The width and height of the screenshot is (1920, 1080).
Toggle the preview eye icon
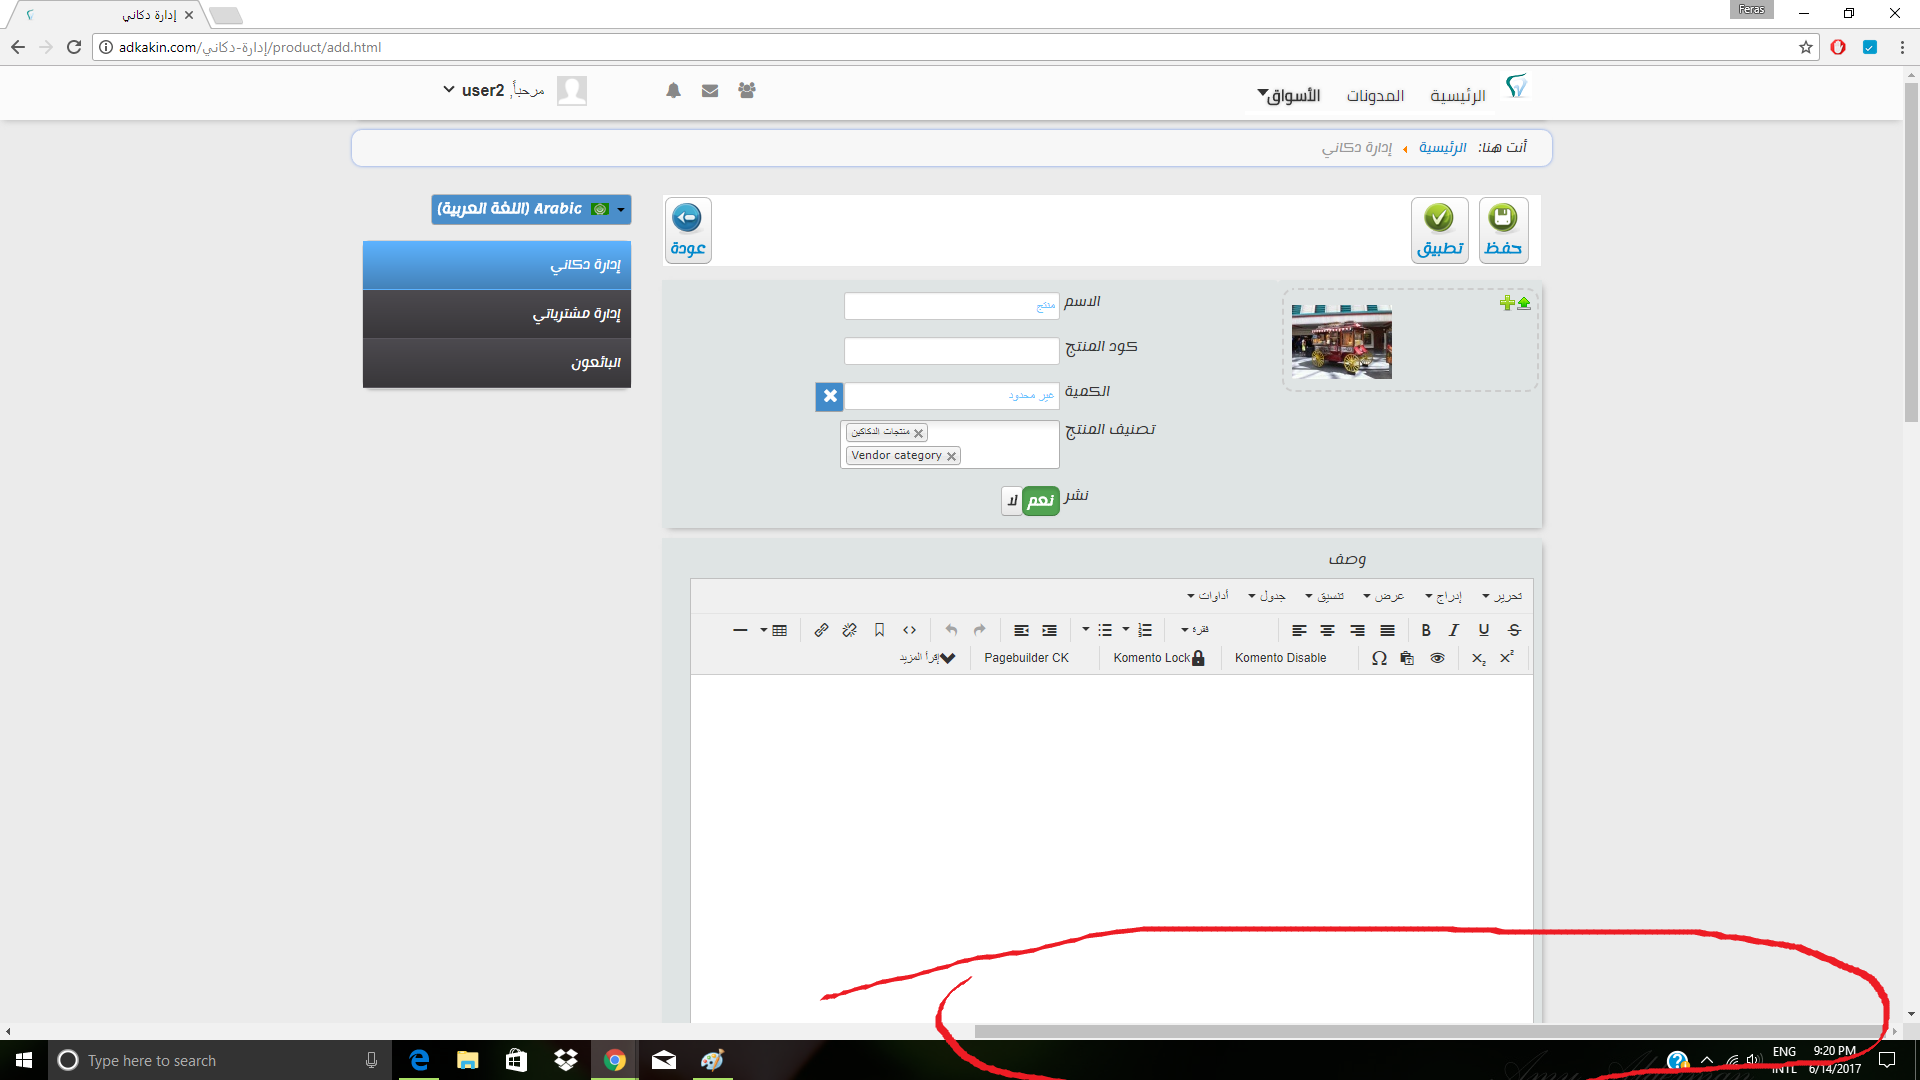(1437, 658)
